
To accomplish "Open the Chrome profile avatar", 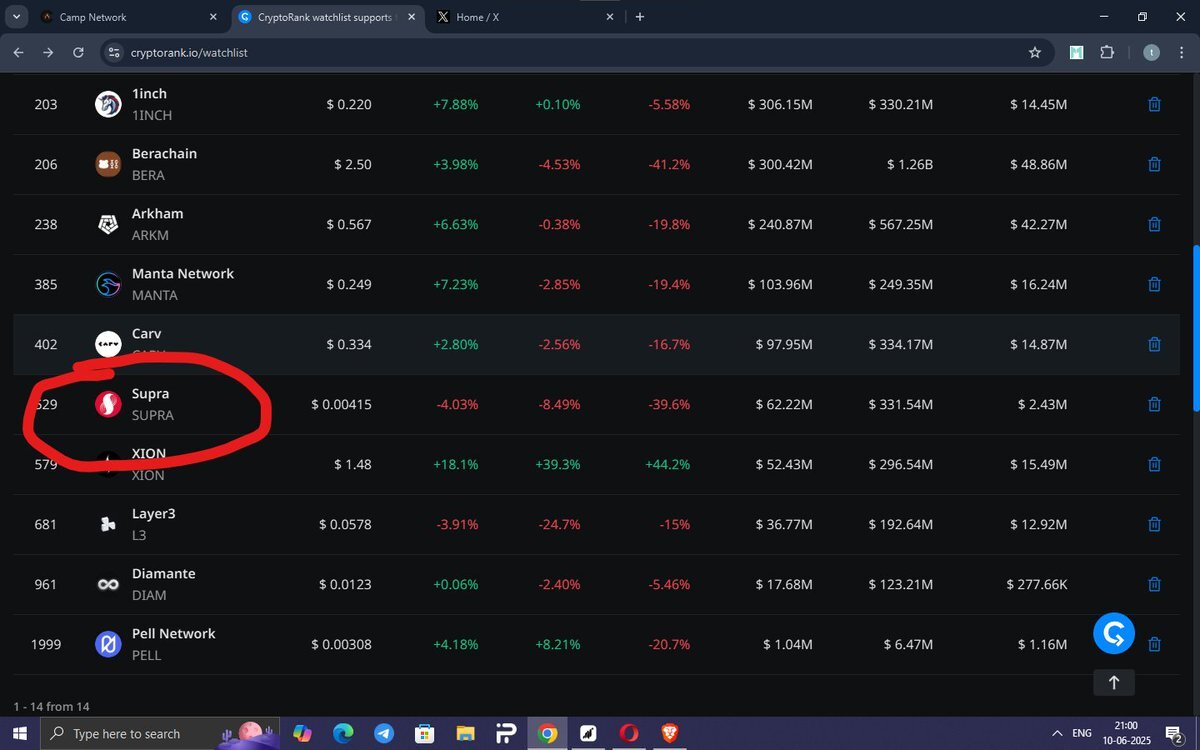I will pos(1151,52).
